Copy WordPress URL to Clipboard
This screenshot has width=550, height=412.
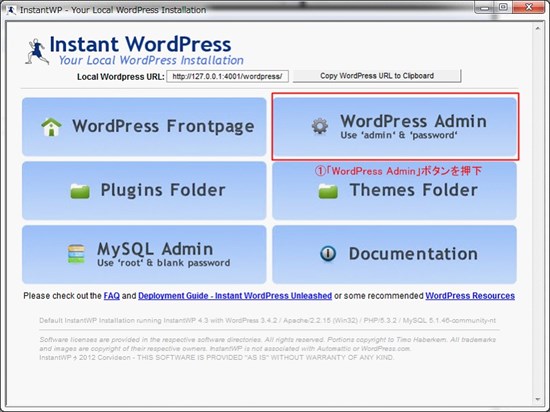pos(377,76)
